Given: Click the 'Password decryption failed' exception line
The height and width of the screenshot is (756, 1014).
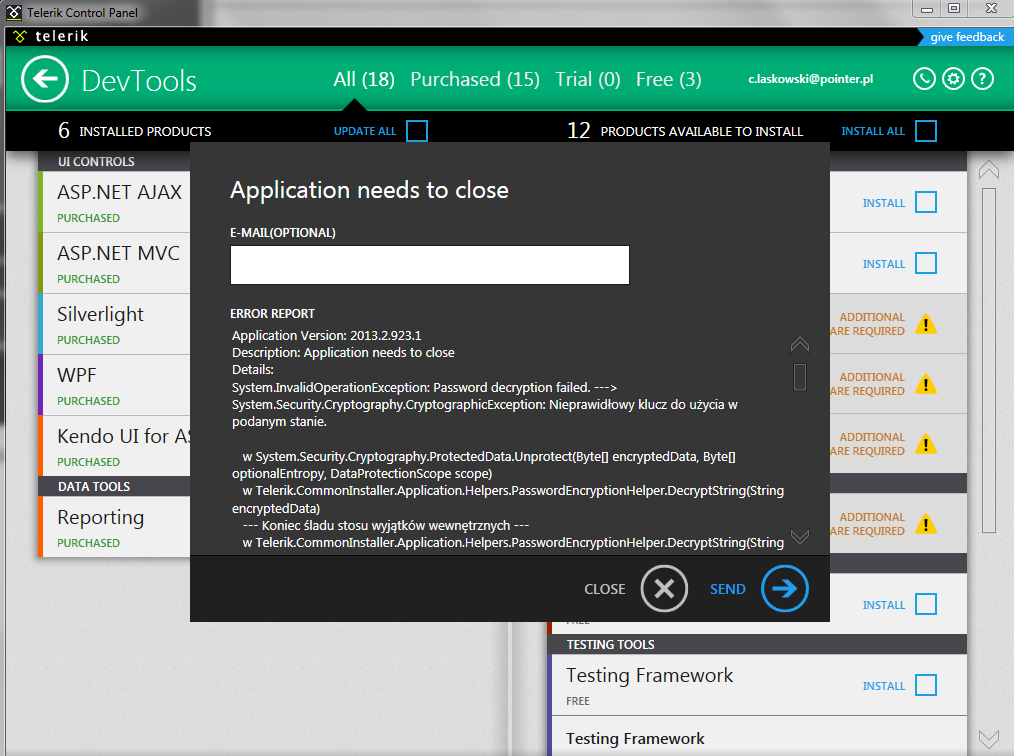Looking at the screenshot, I should 424,387.
